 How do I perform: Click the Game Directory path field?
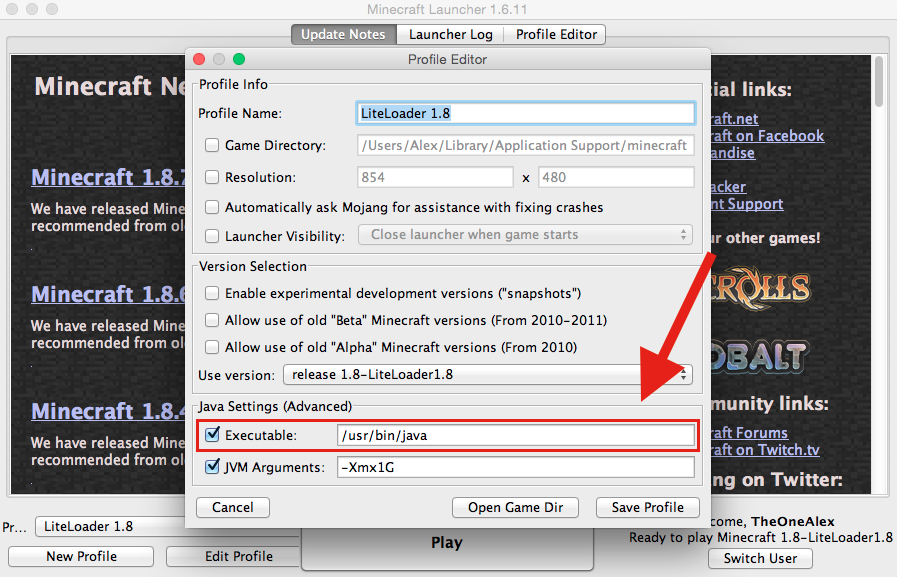(x=525, y=145)
